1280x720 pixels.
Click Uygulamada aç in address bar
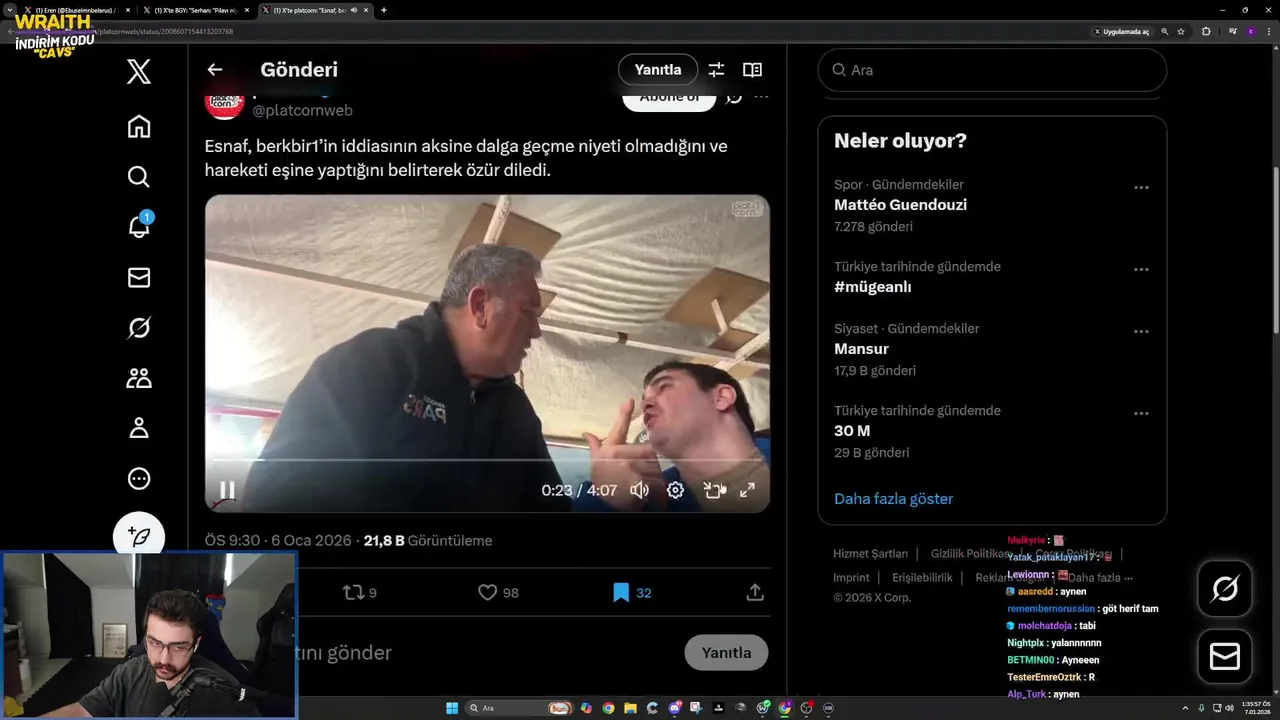1121,32
